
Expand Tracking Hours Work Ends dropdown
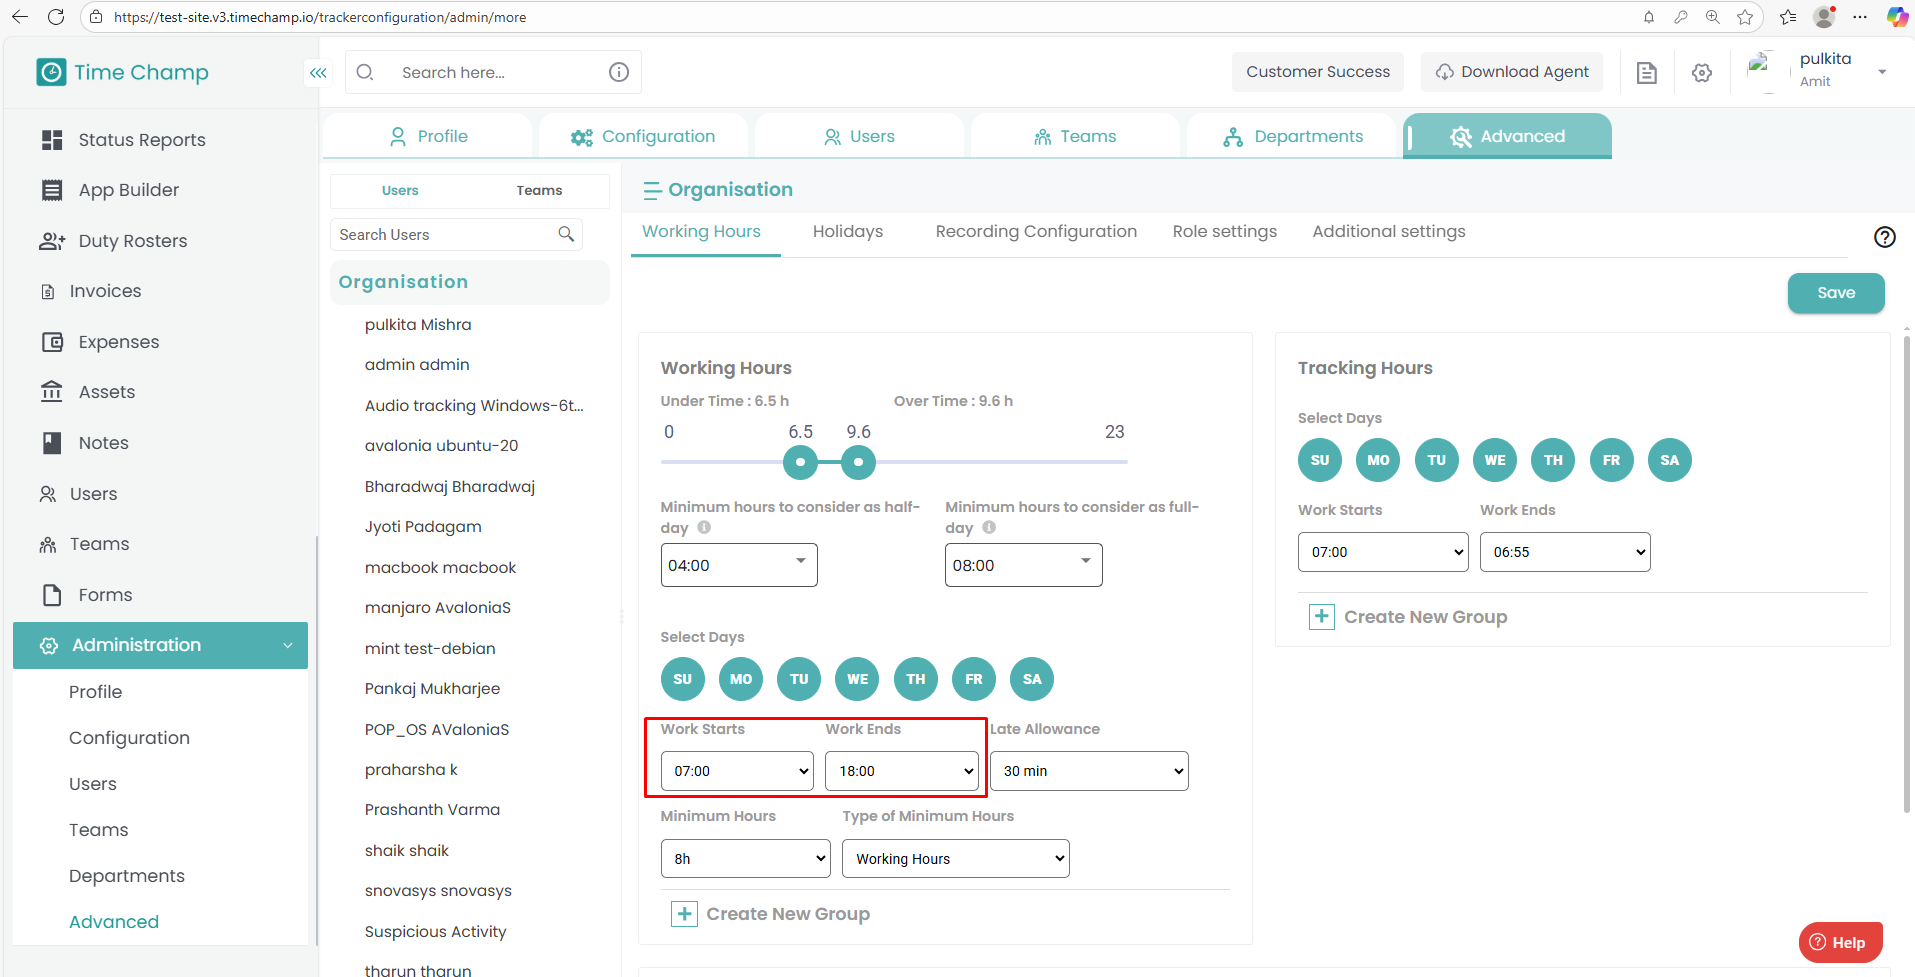pyautogui.click(x=1564, y=552)
